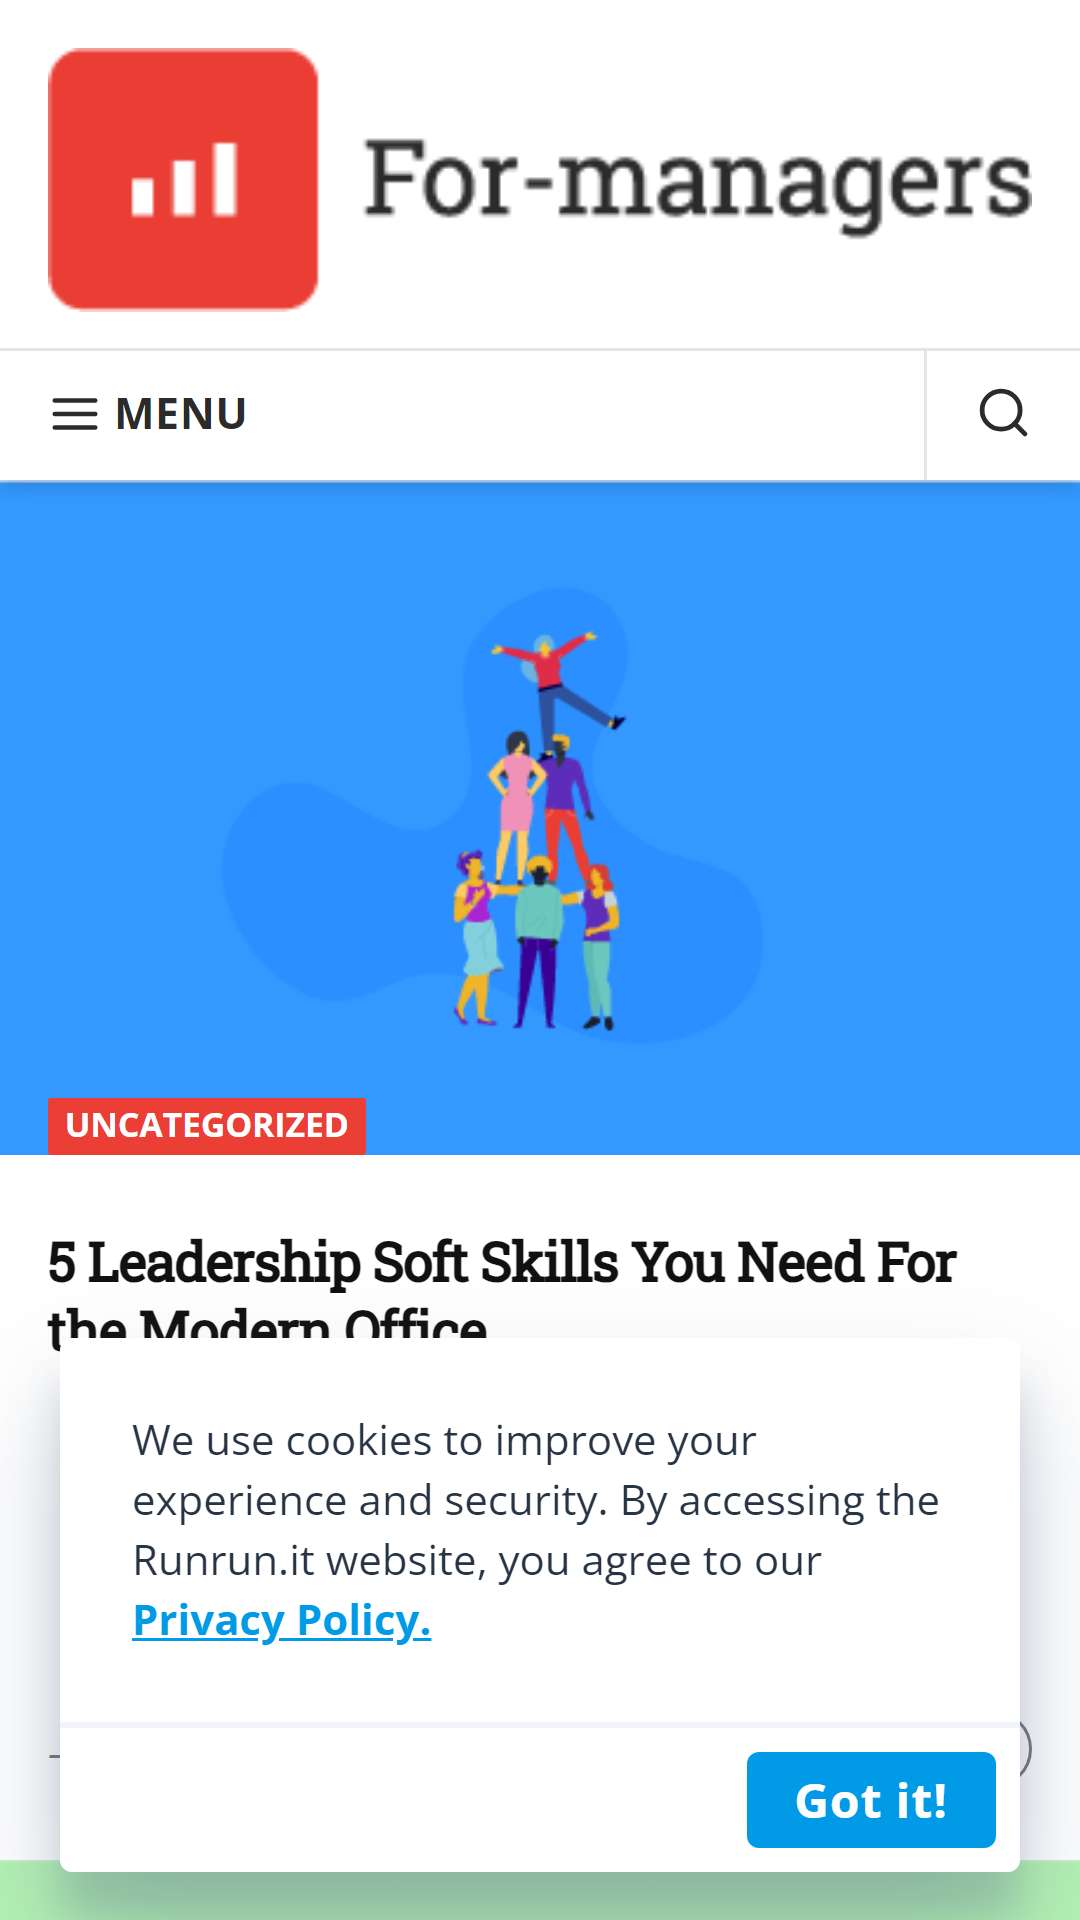1080x1920 pixels.
Task: Open the hamburger menu icon
Action: point(75,414)
